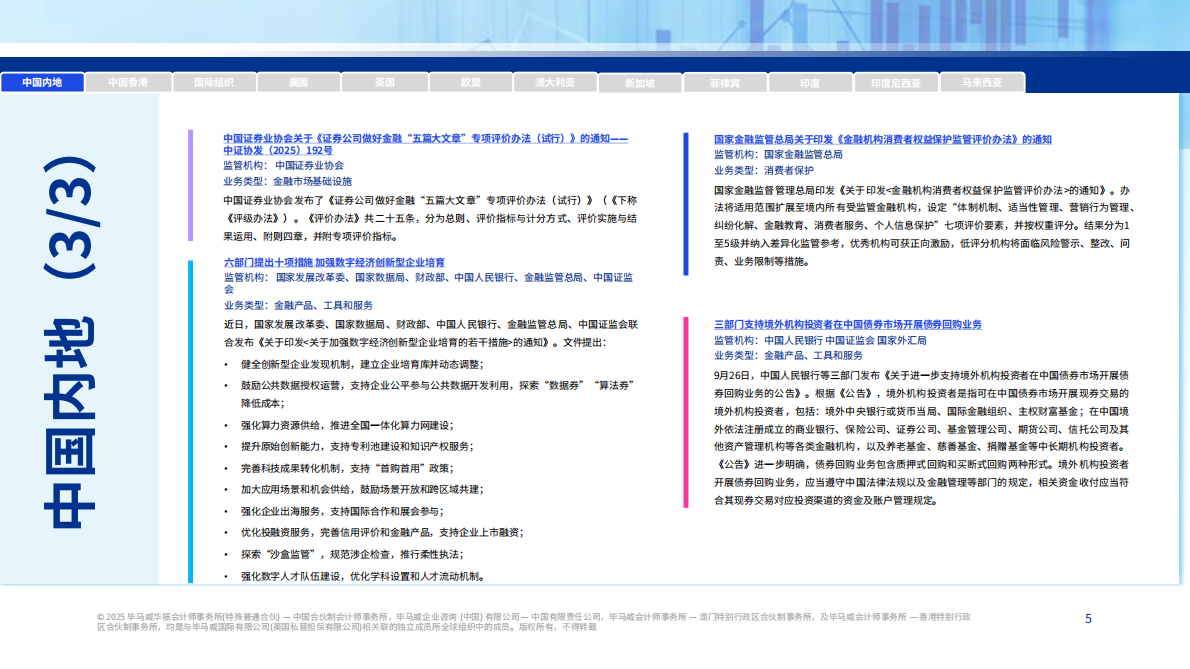The width and height of the screenshot is (1190, 669).
Task: Switch to the 新加坡 tab
Action: coord(640,82)
